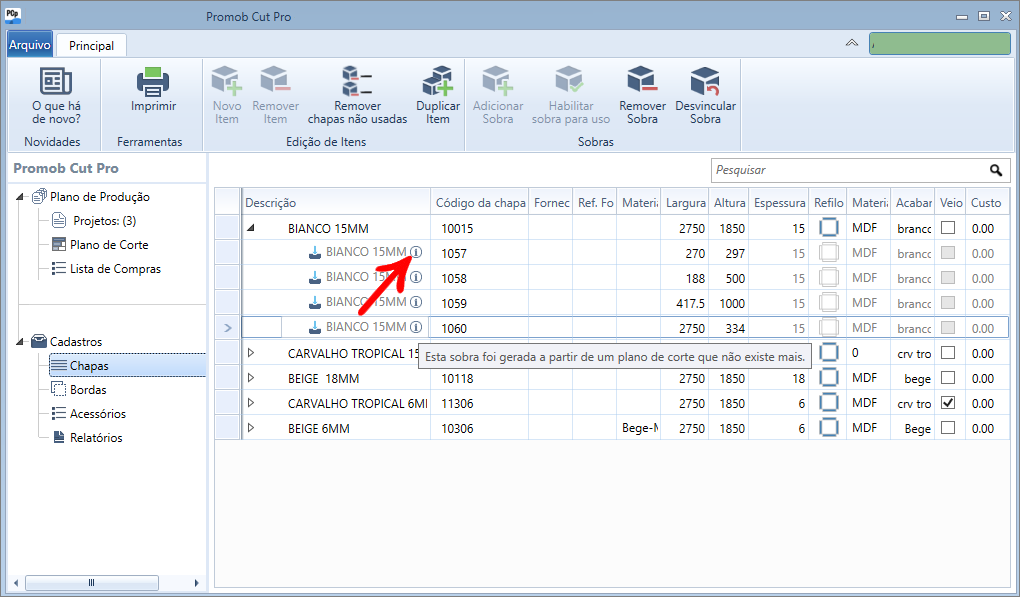Click the sidebar scrollbar right arrow
Screen dimensions: 1020x597
click(x=196, y=583)
